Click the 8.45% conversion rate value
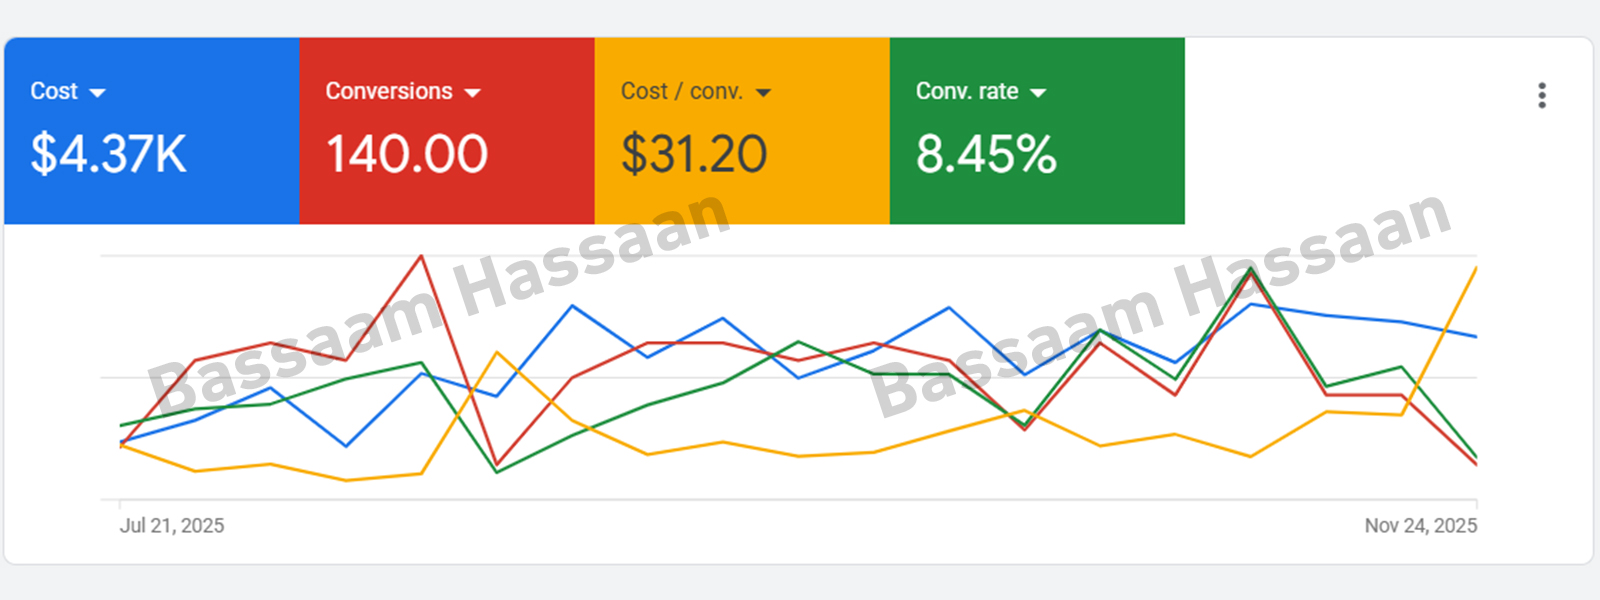1600x600 pixels. [986, 154]
